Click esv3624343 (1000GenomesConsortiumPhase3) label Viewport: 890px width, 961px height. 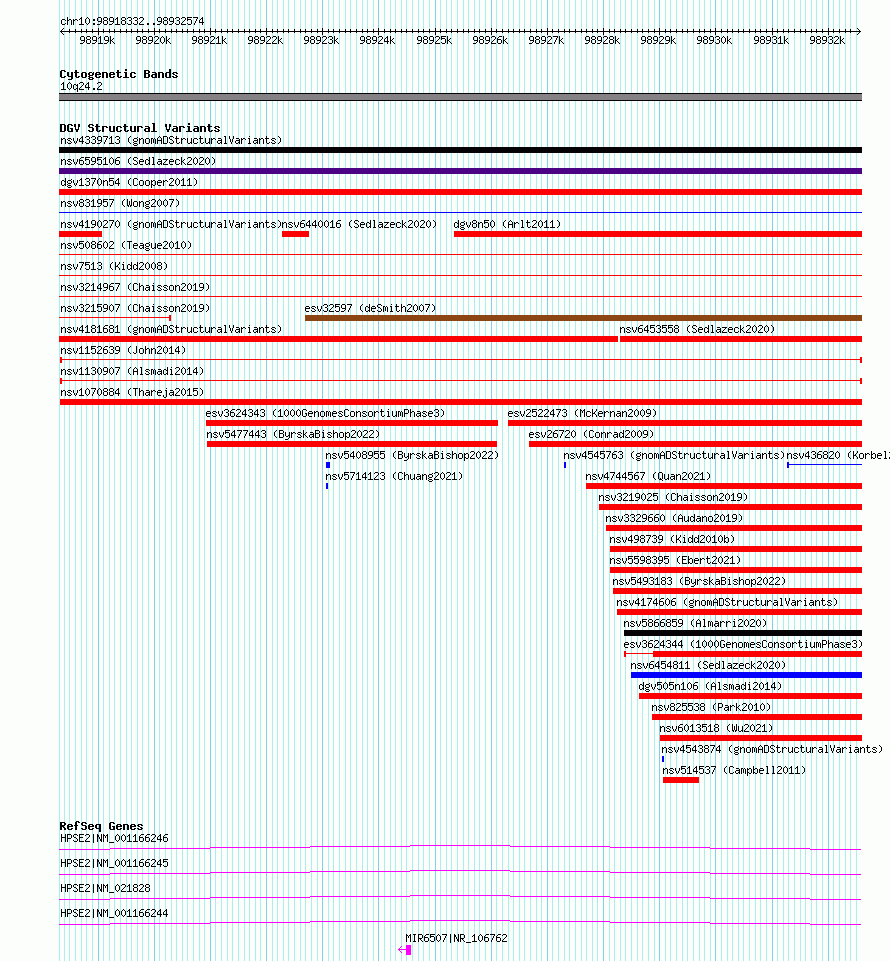[325, 413]
